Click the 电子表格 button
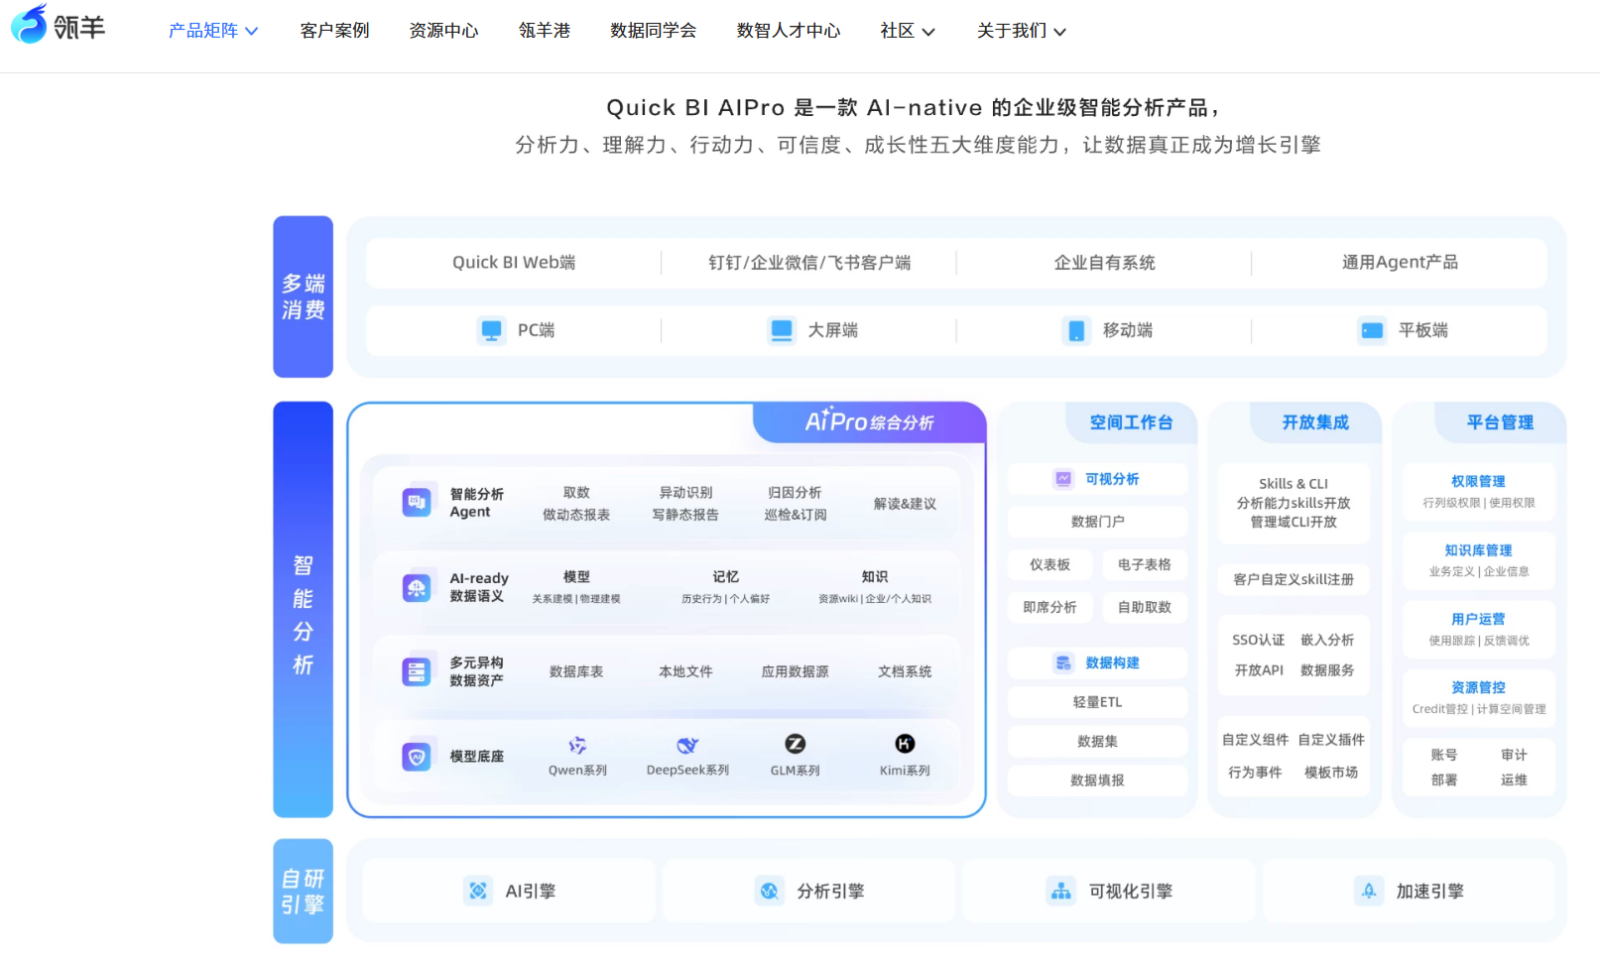The width and height of the screenshot is (1600, 958). (1145, 565)
